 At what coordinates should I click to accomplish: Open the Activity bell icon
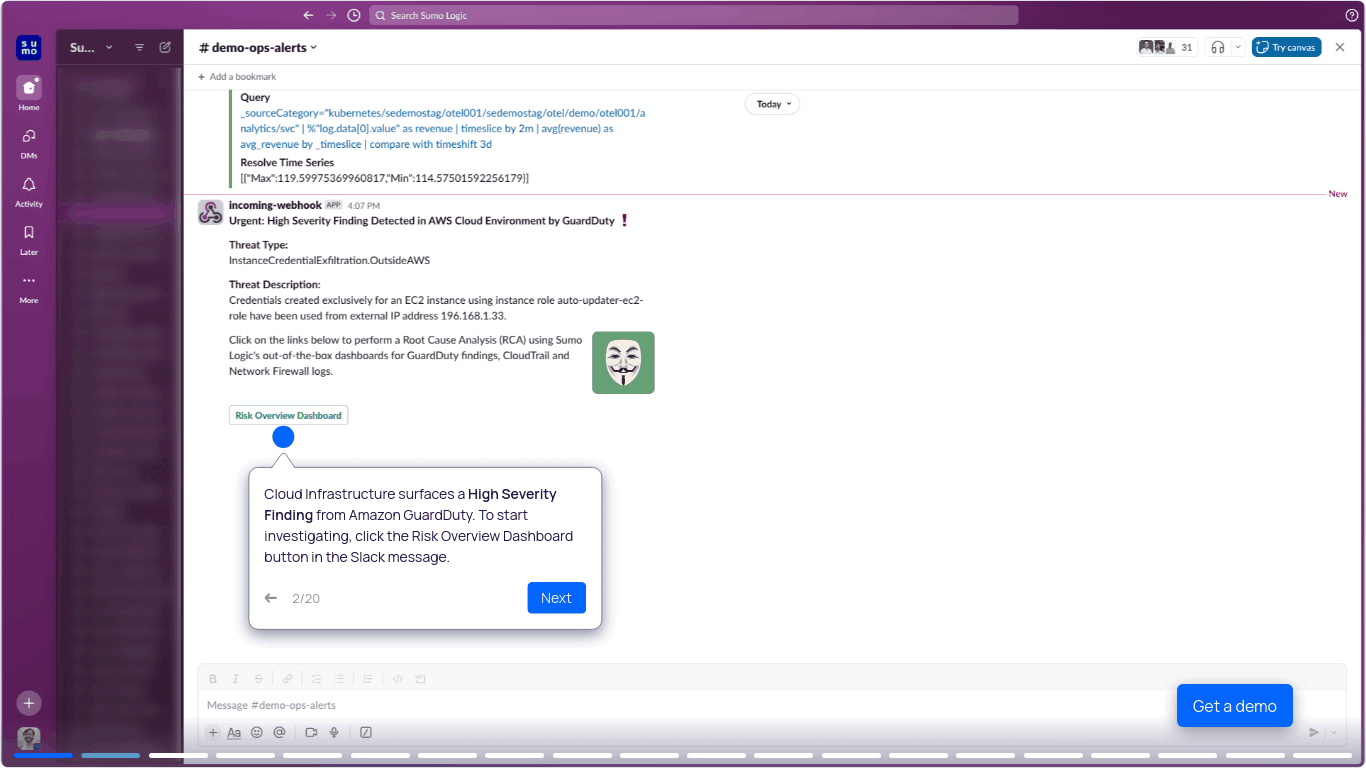(x=29, y=185)
